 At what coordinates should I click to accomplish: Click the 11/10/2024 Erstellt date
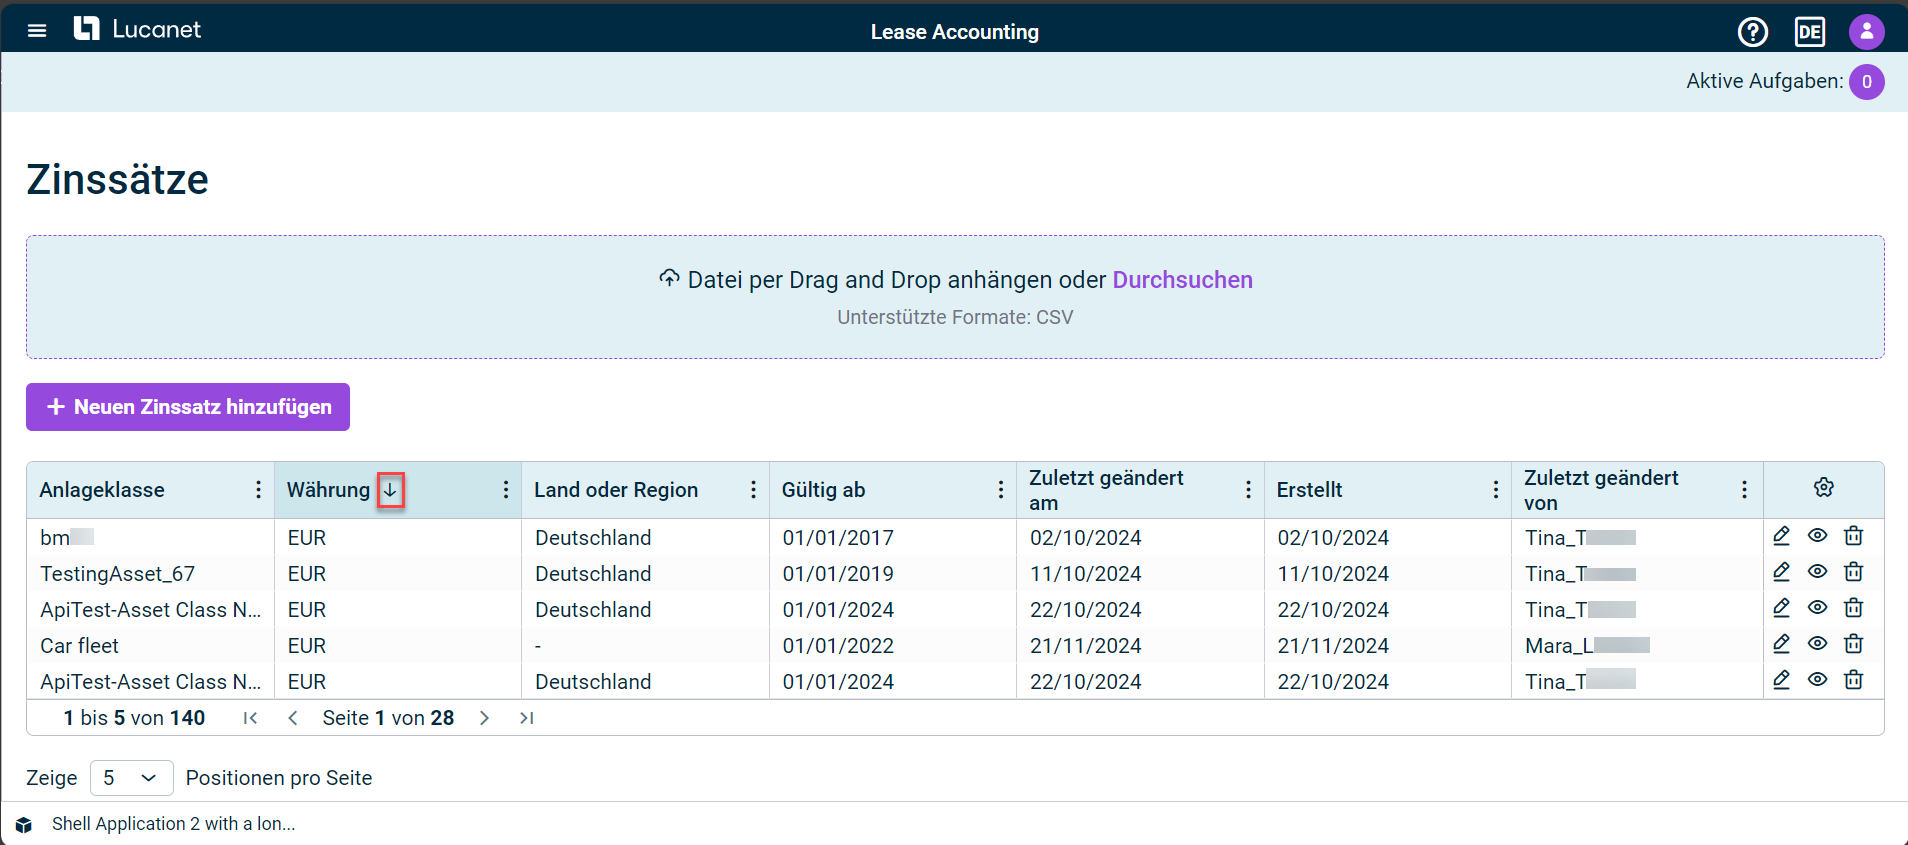pyautogui.click(x=1333, y=574)
